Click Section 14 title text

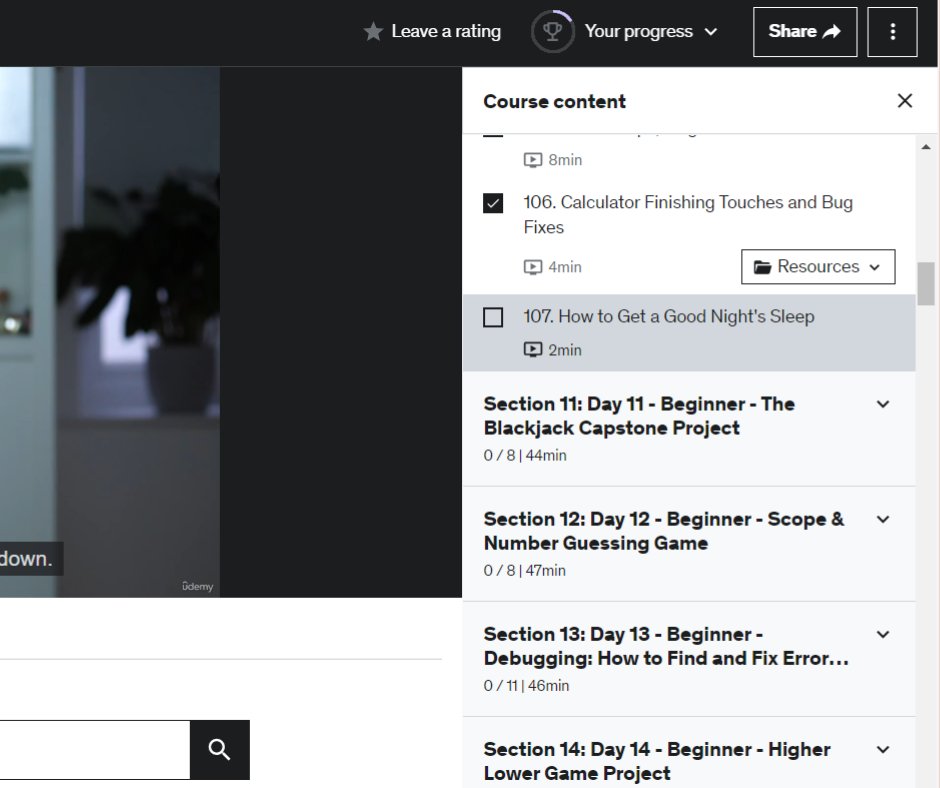[x=657, y=762]
